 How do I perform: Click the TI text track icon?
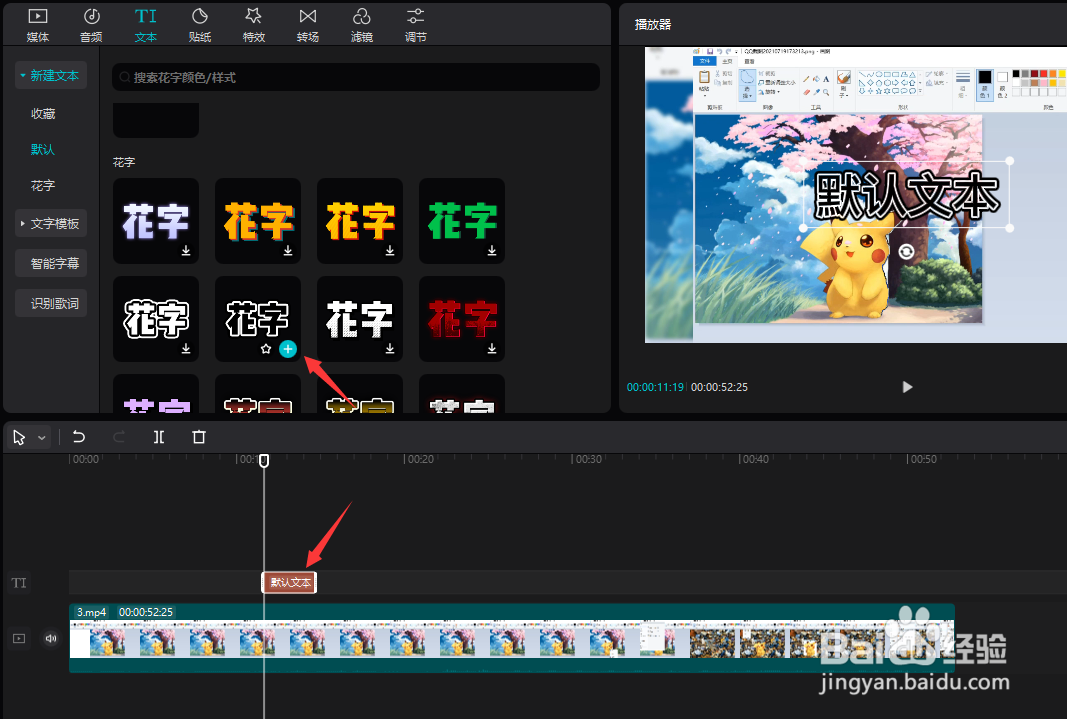pos(19,583)
